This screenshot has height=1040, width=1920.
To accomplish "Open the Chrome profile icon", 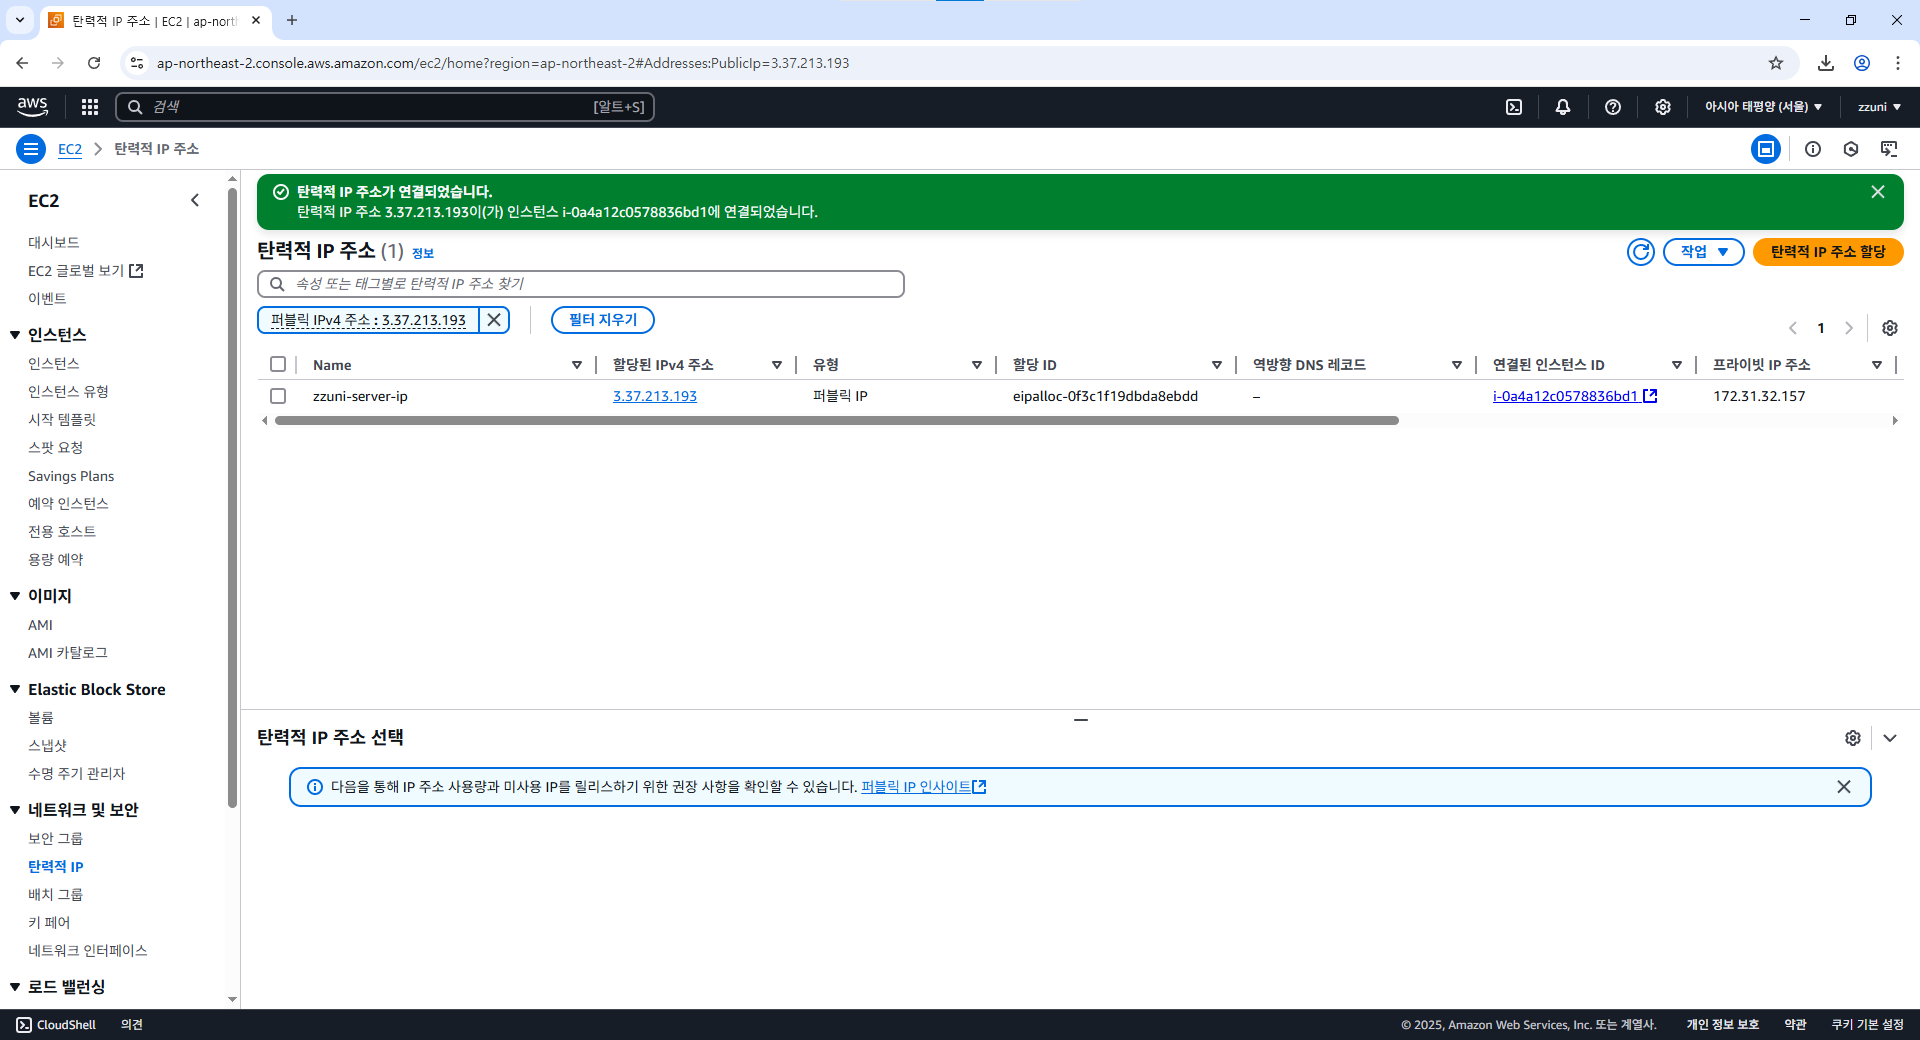I will [x=1862, y=63].
